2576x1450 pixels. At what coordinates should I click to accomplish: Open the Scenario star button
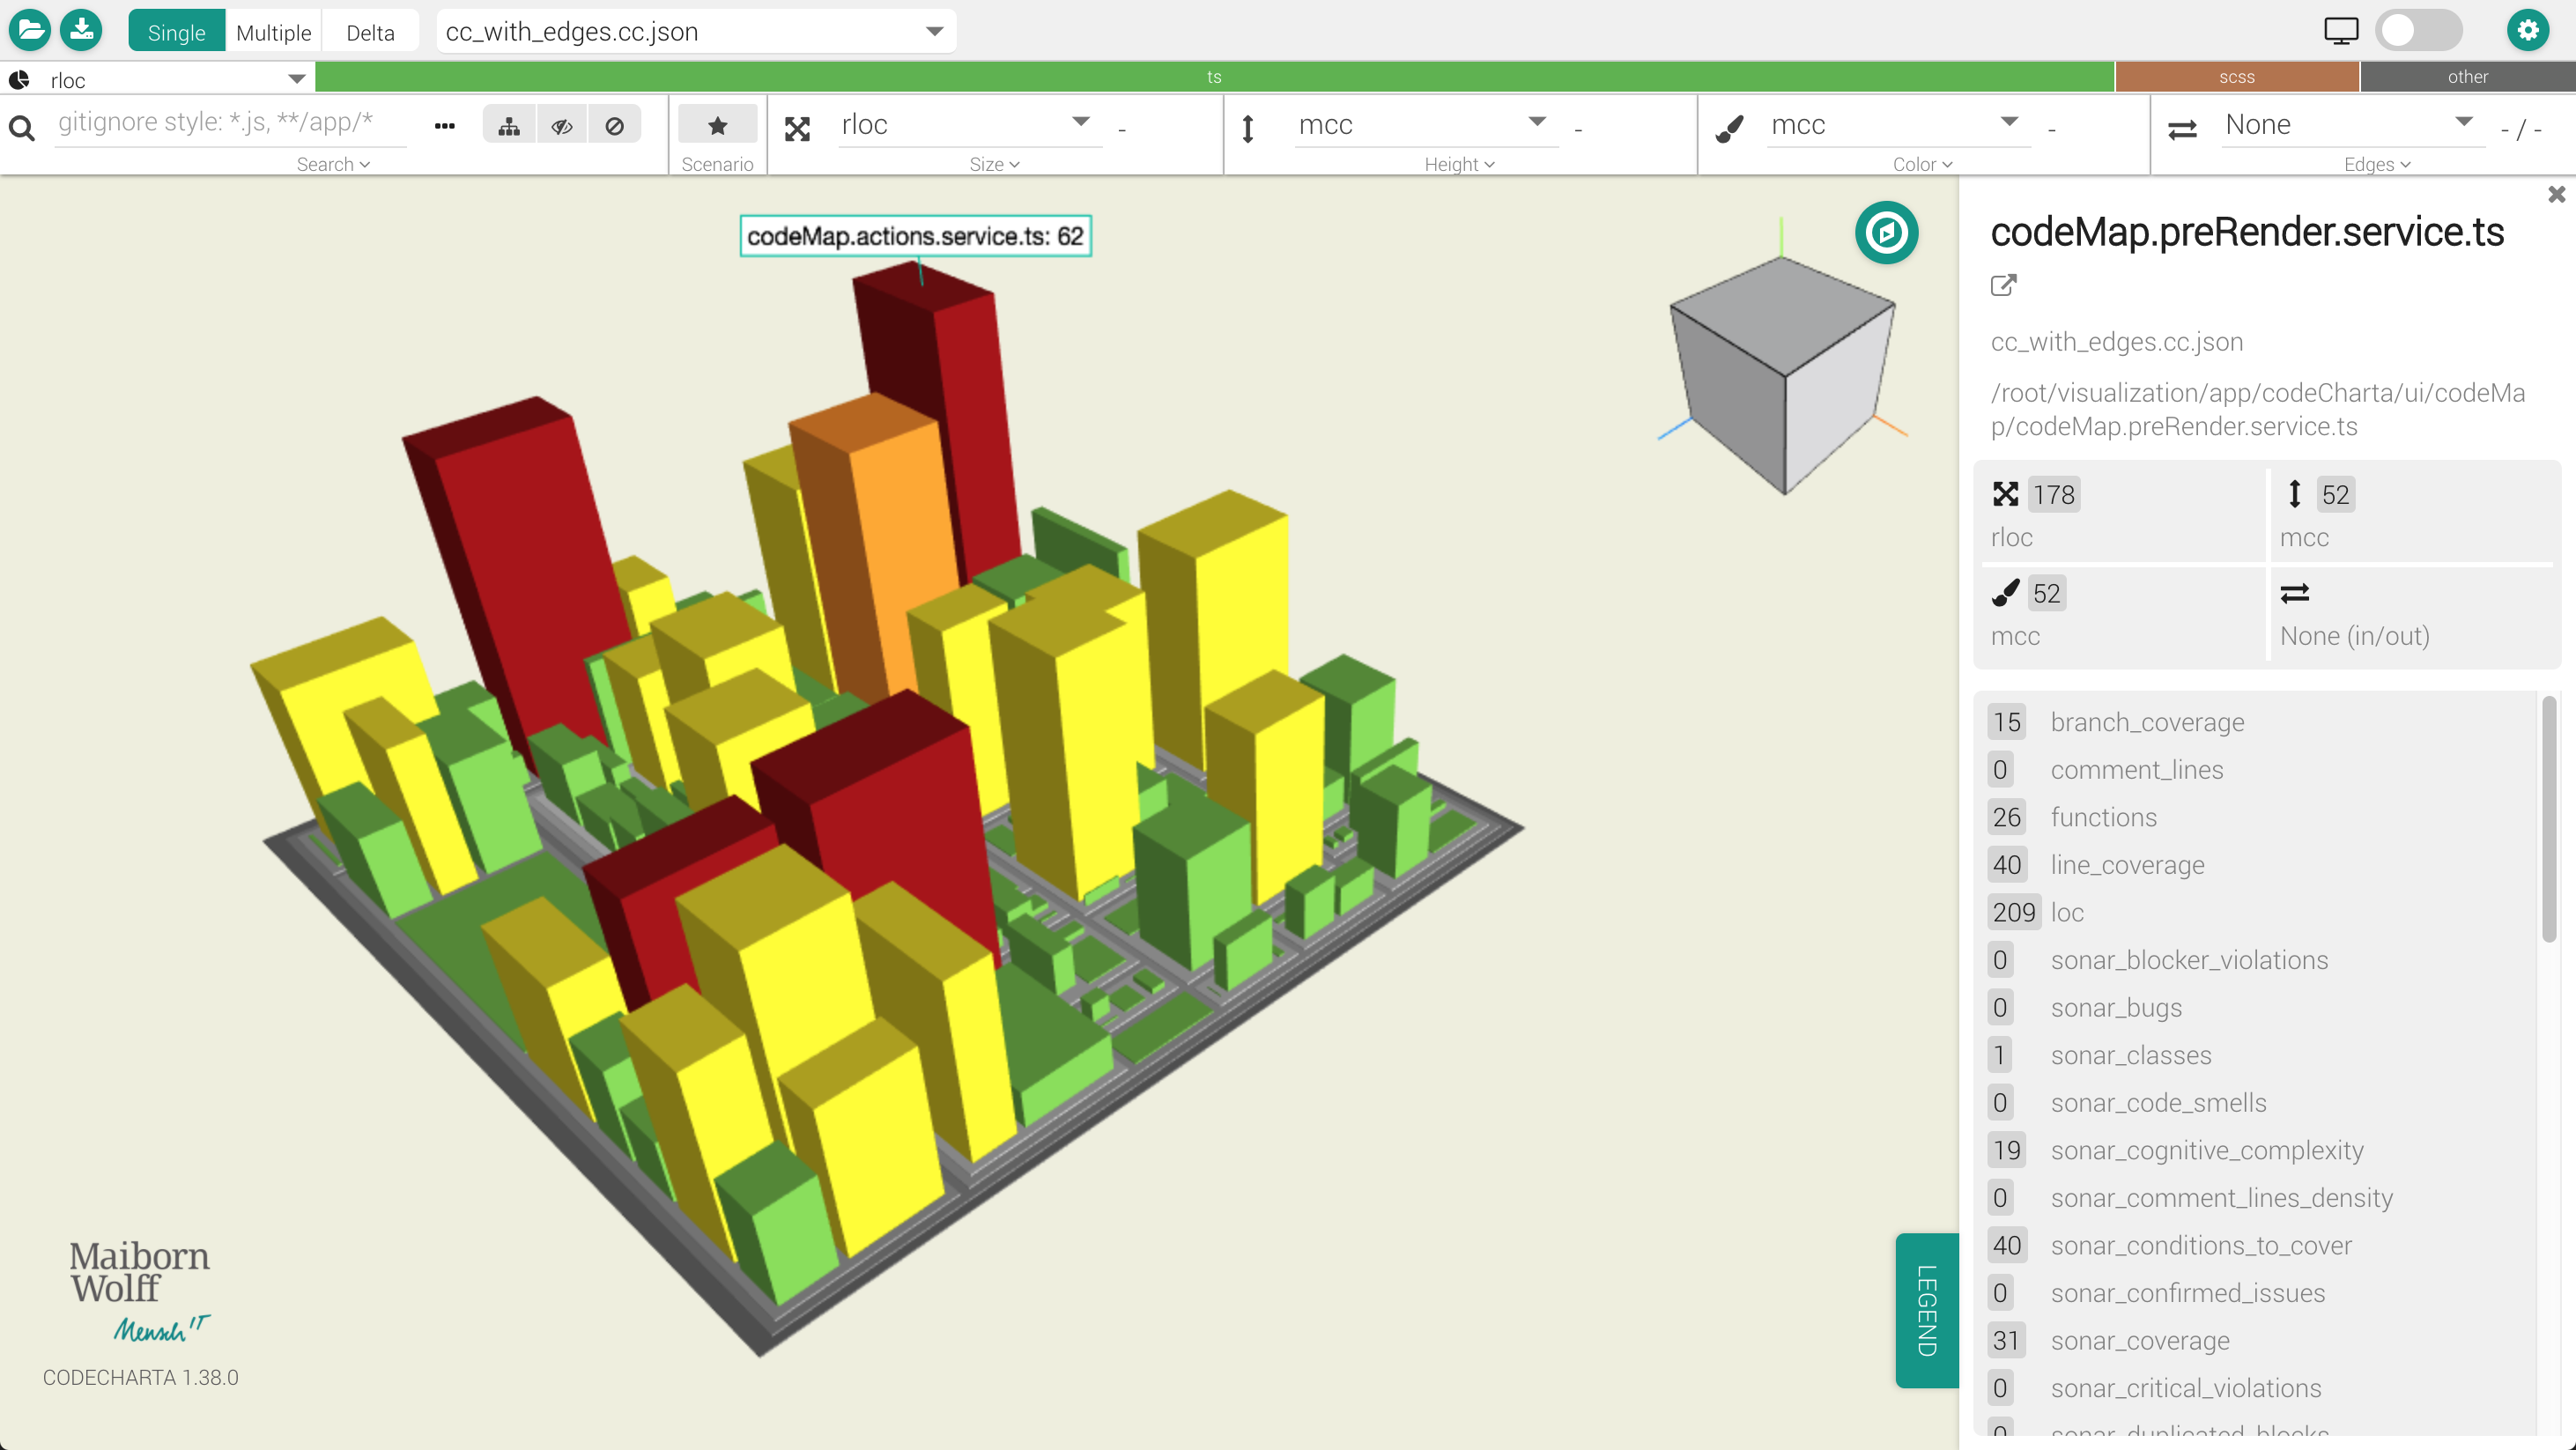click(717, 126)
